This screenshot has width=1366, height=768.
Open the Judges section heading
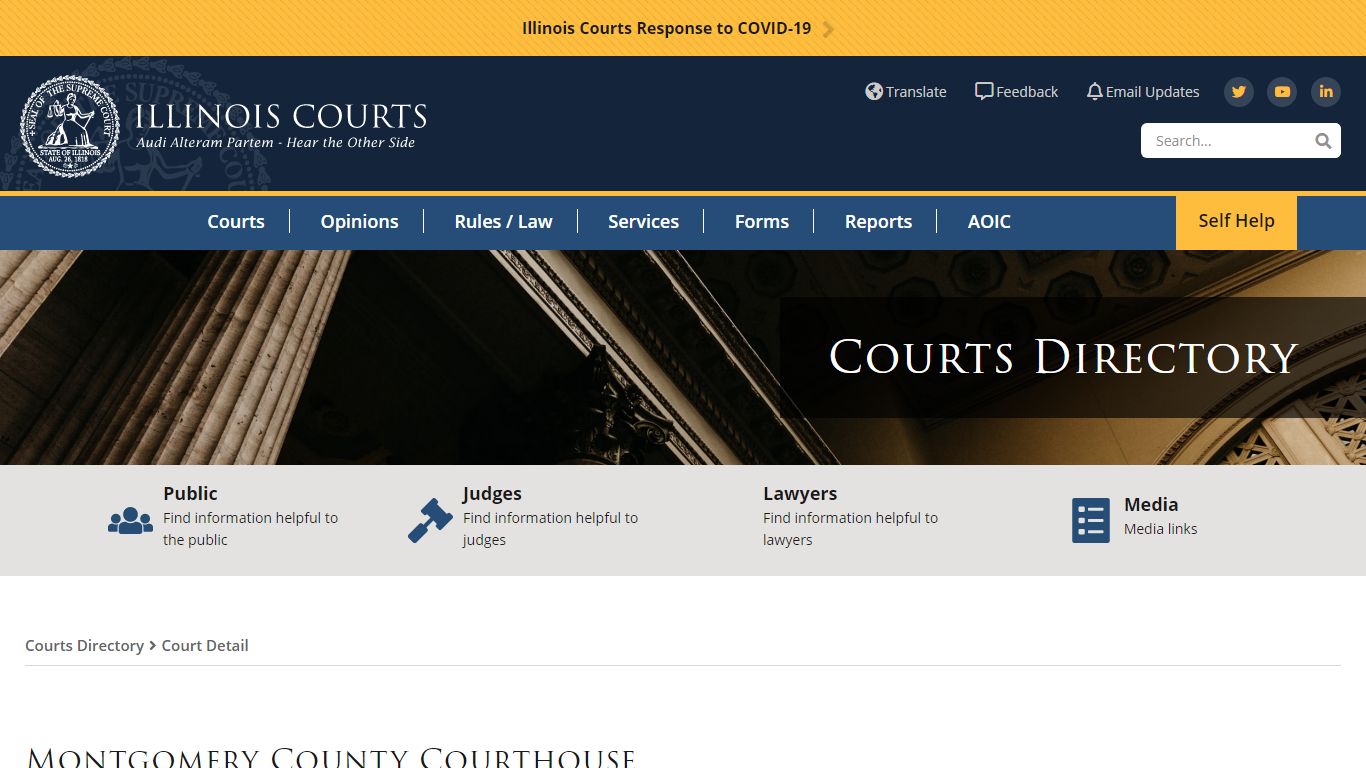coord(492,493)
